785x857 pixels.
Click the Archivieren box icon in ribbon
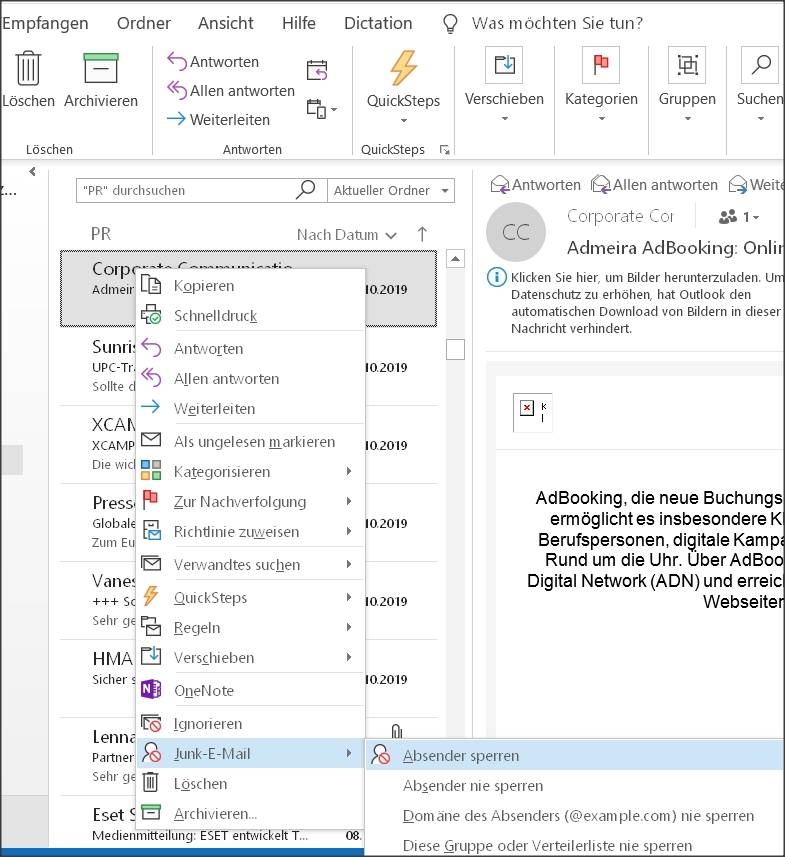point(101,68)
